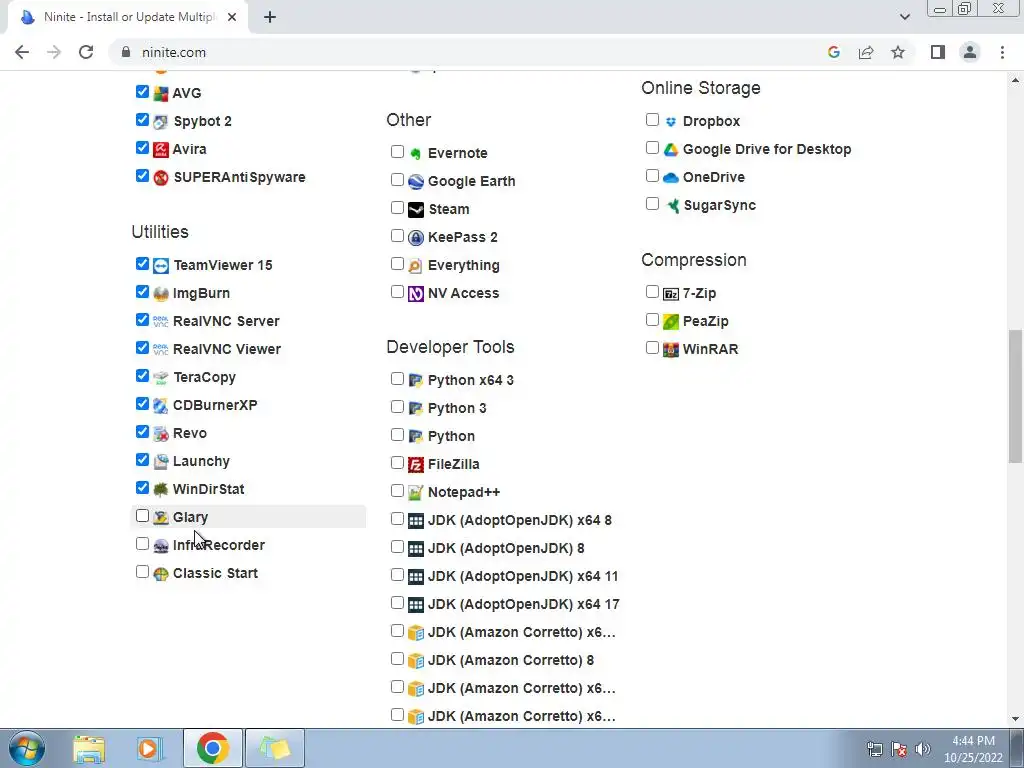Click the Launchy icon
The image size is (1024, 768).
161,462
